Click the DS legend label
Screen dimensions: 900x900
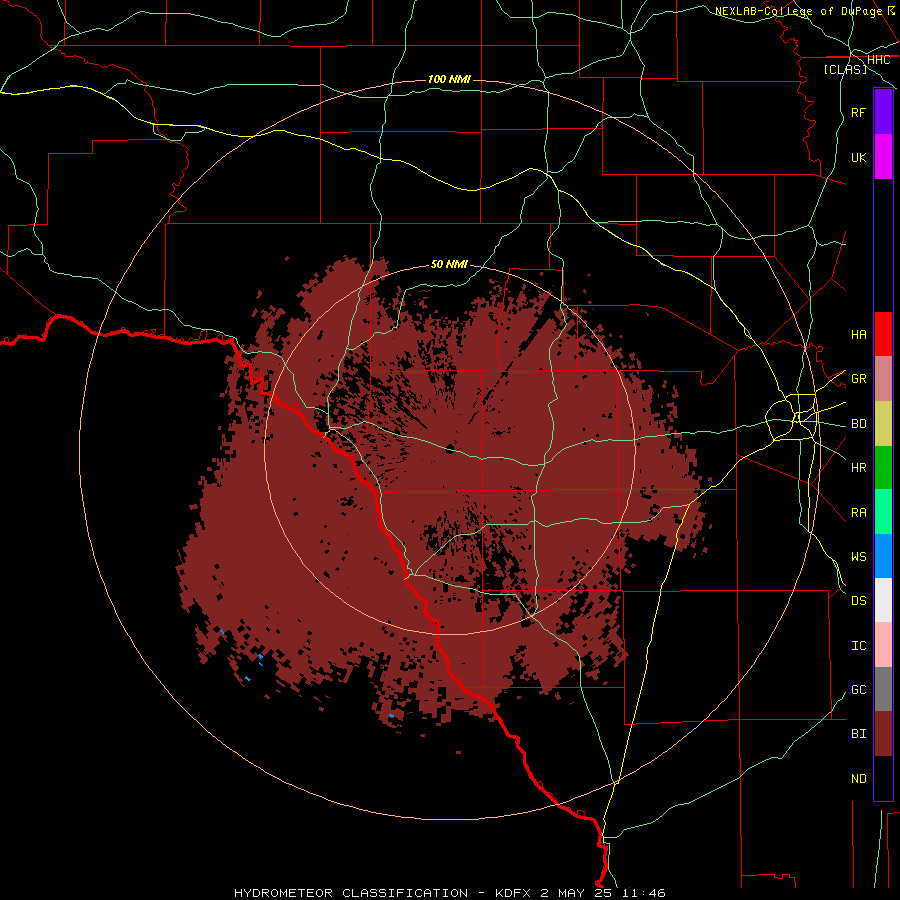click(859, 600)
